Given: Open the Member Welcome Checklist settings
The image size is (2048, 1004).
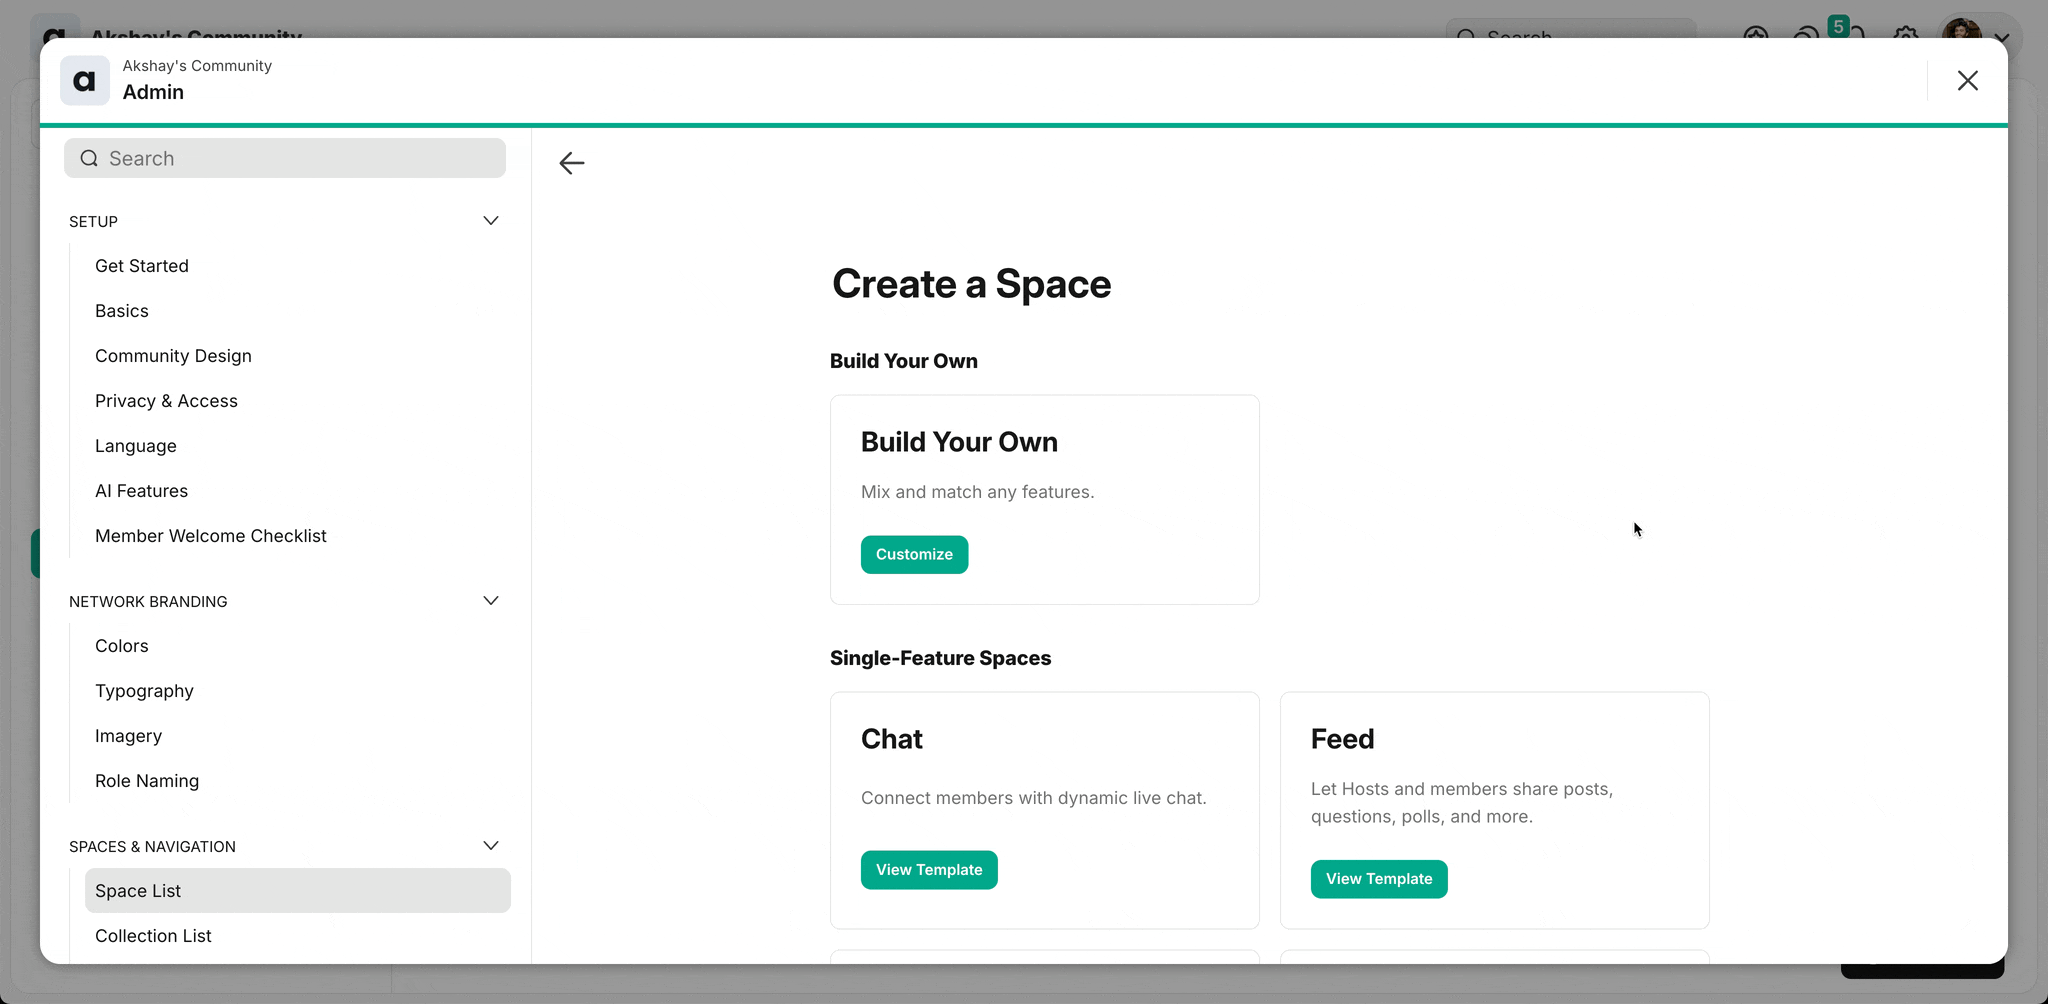Looking at the screenshot, I should (x=210, y=535).
